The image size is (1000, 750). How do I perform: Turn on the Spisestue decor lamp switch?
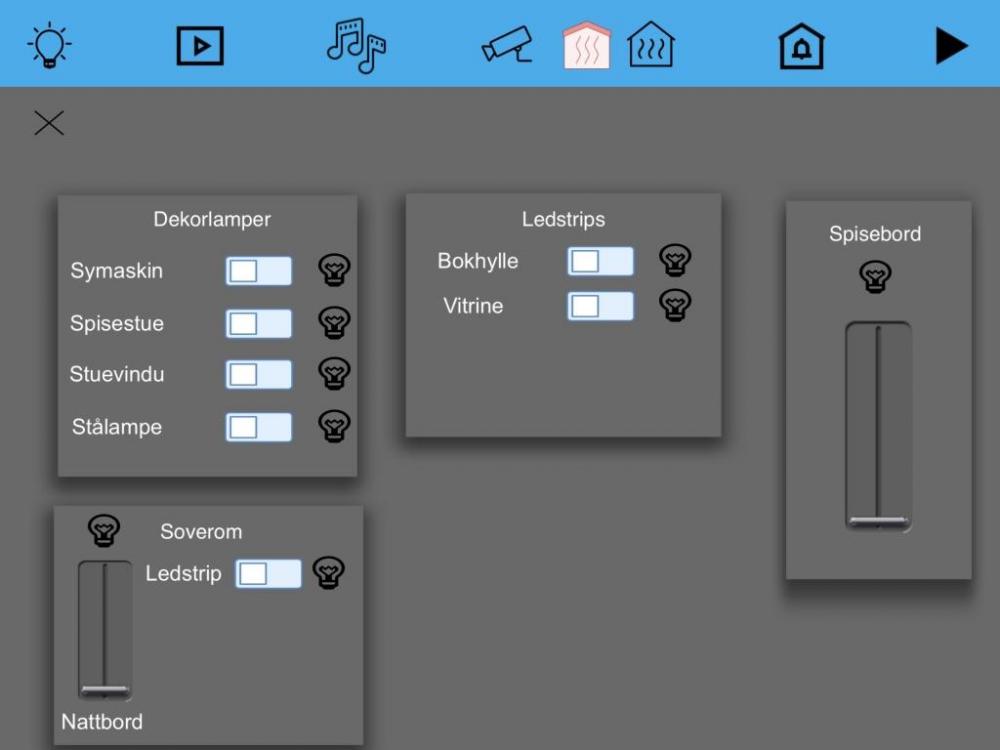[259, 323]
